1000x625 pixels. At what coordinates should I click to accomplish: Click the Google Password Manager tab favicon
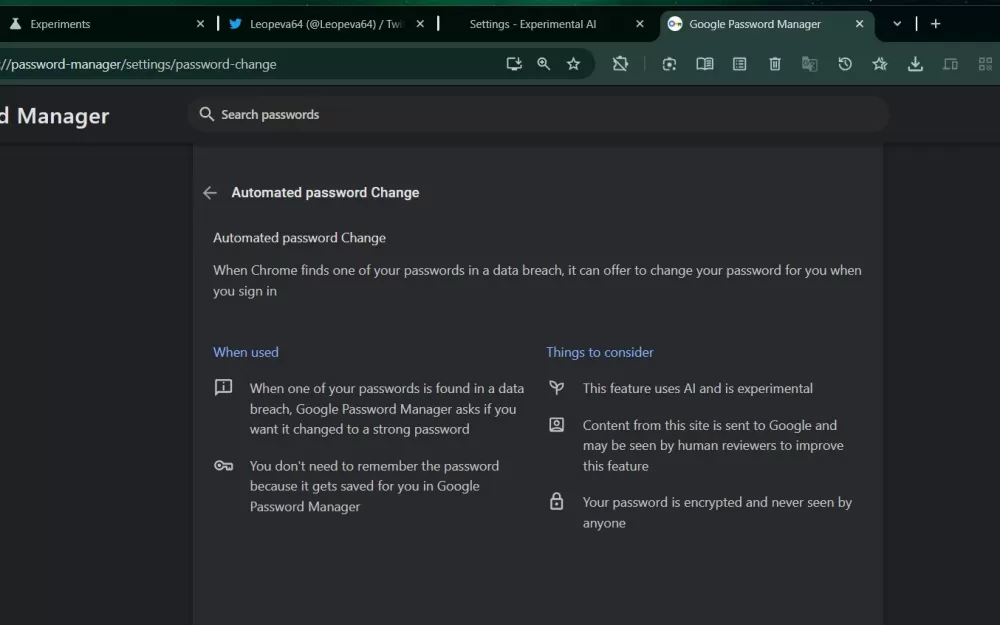tap(675, 24)
